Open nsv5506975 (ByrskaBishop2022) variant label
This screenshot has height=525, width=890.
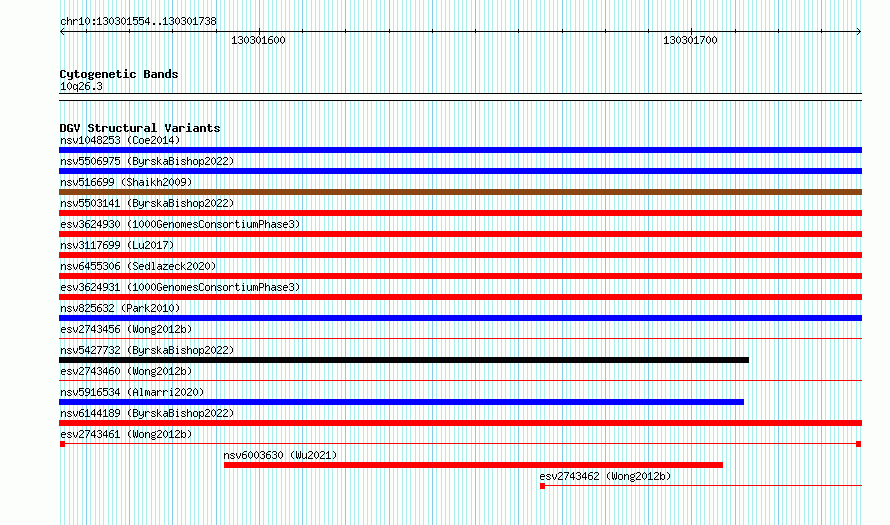pos(147,161)
